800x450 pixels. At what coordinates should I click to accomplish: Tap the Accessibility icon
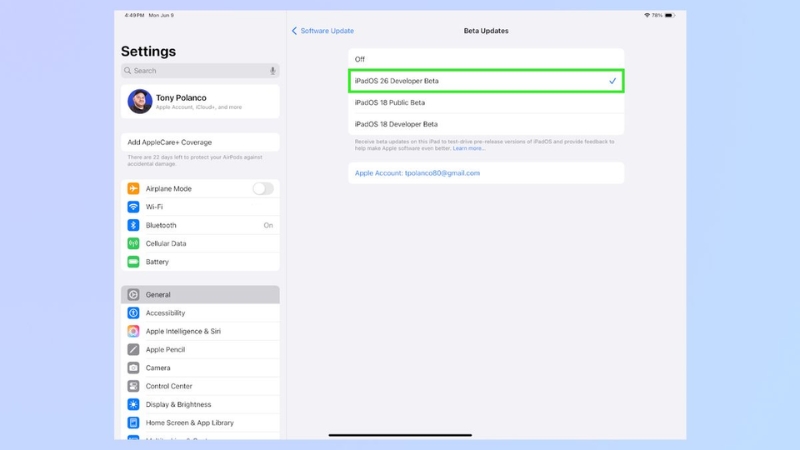pos(133,313)
